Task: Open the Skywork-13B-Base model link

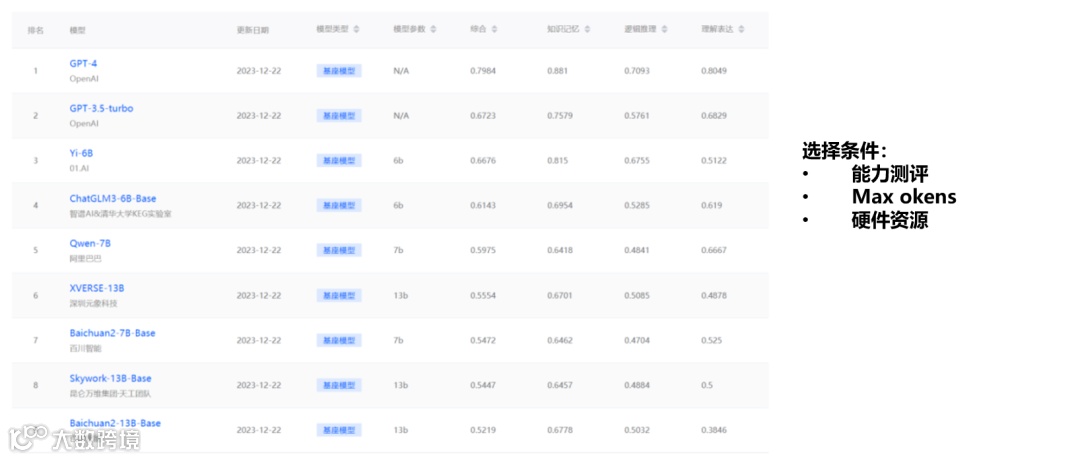Action: [110, 378]
